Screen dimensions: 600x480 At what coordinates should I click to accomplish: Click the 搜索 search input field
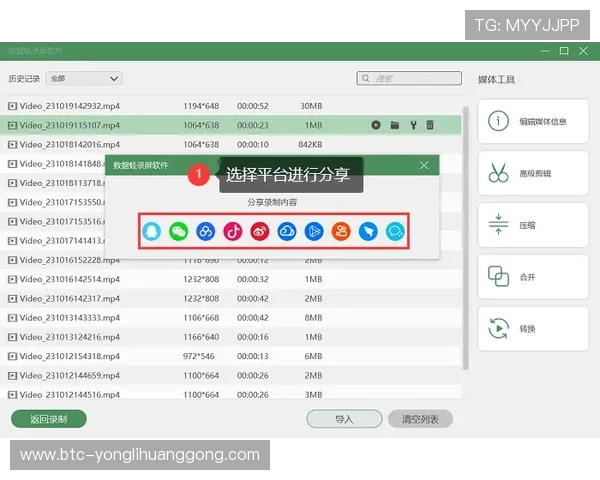tap(409, 78)
